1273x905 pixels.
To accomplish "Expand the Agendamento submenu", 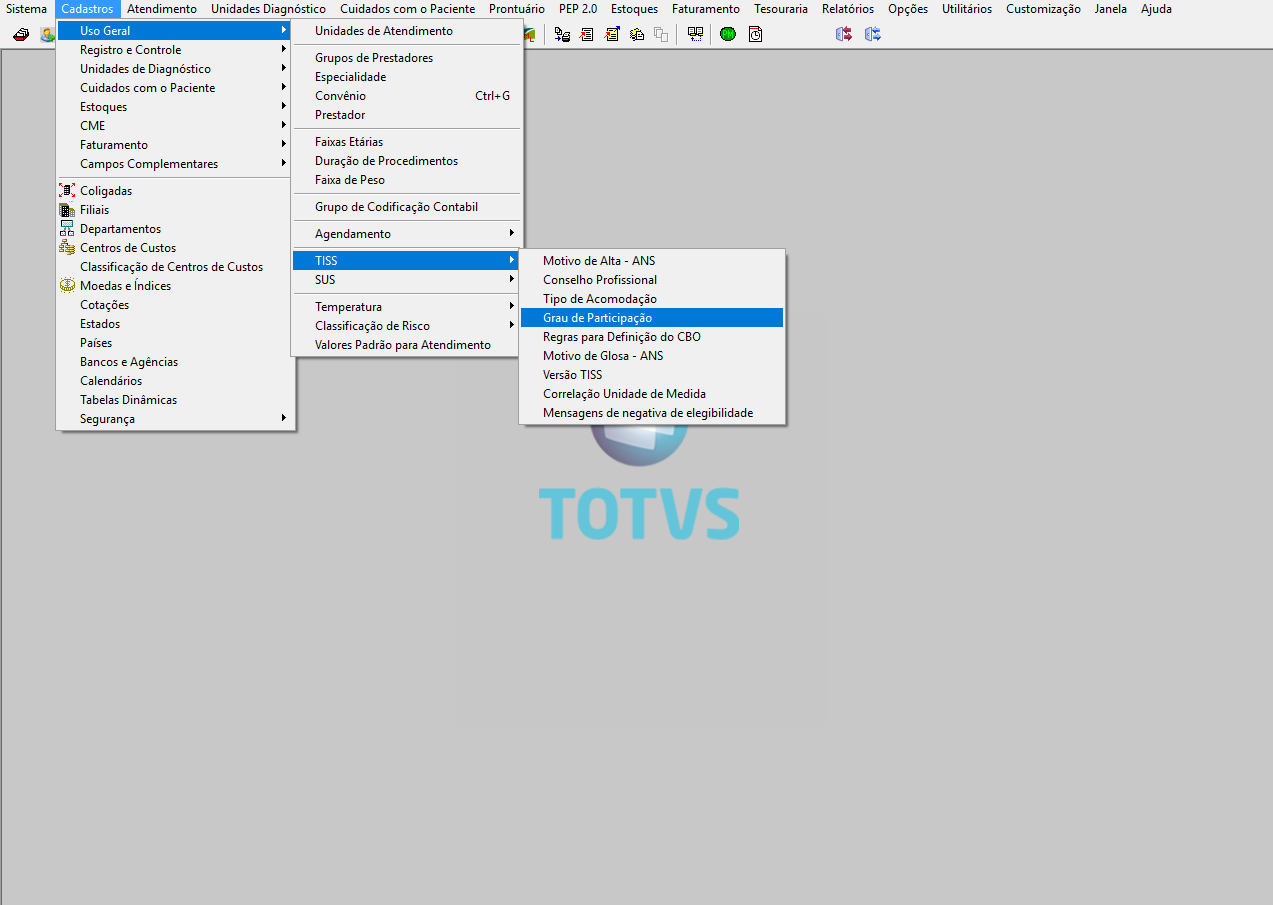I will click(x=406, y=234).
